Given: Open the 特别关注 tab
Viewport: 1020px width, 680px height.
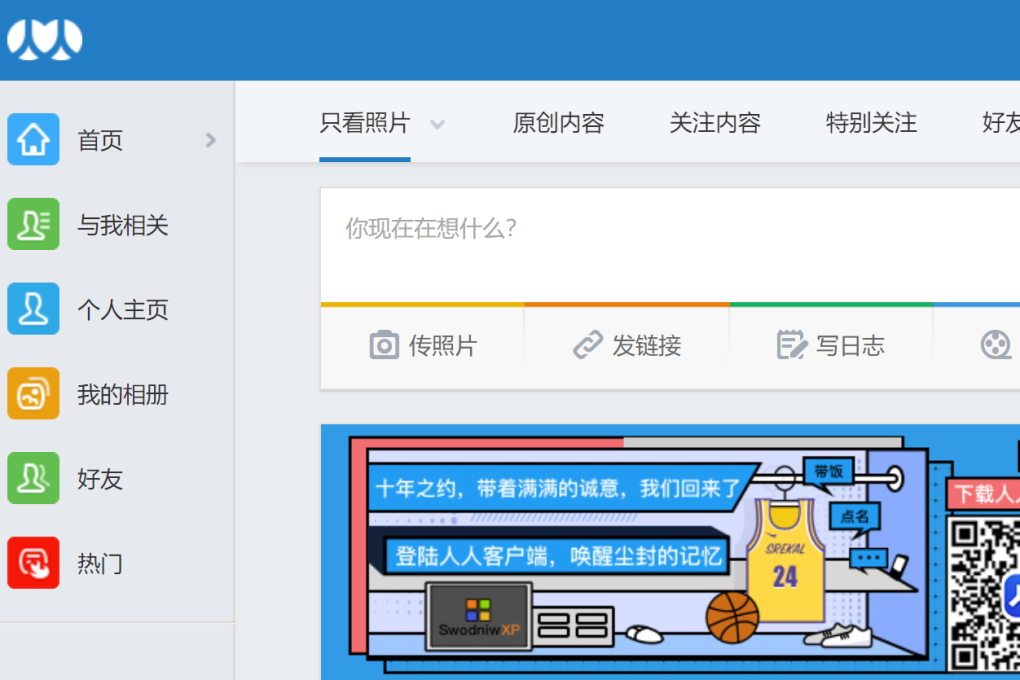Looking at the screenshot, I should click(x=871, y=122).
